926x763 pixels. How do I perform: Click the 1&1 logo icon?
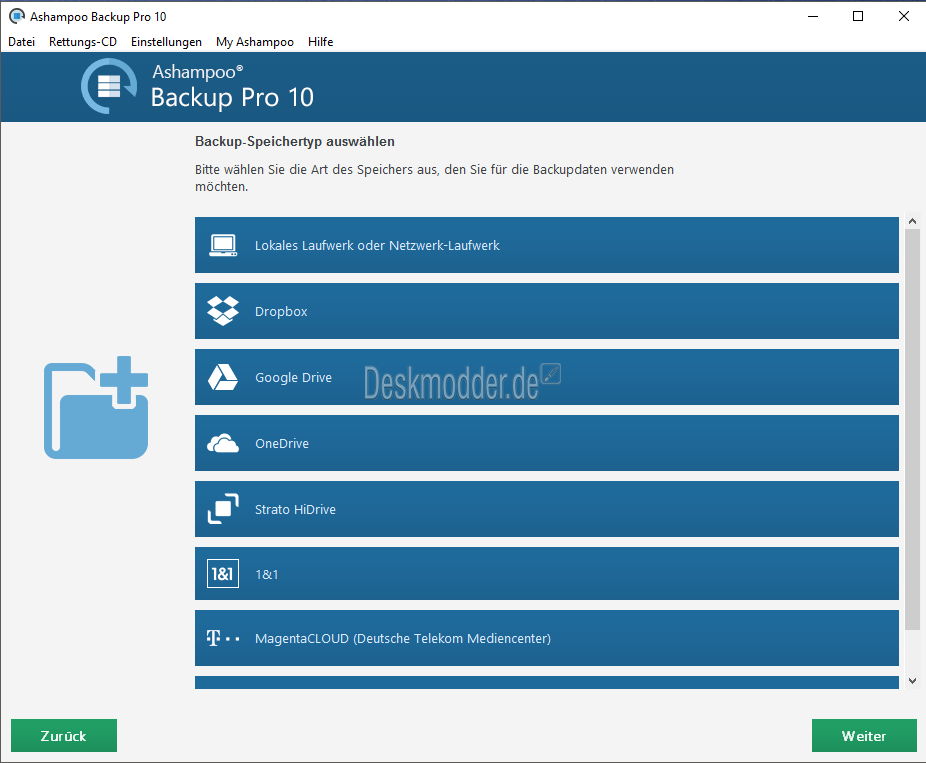pos(223,573)
